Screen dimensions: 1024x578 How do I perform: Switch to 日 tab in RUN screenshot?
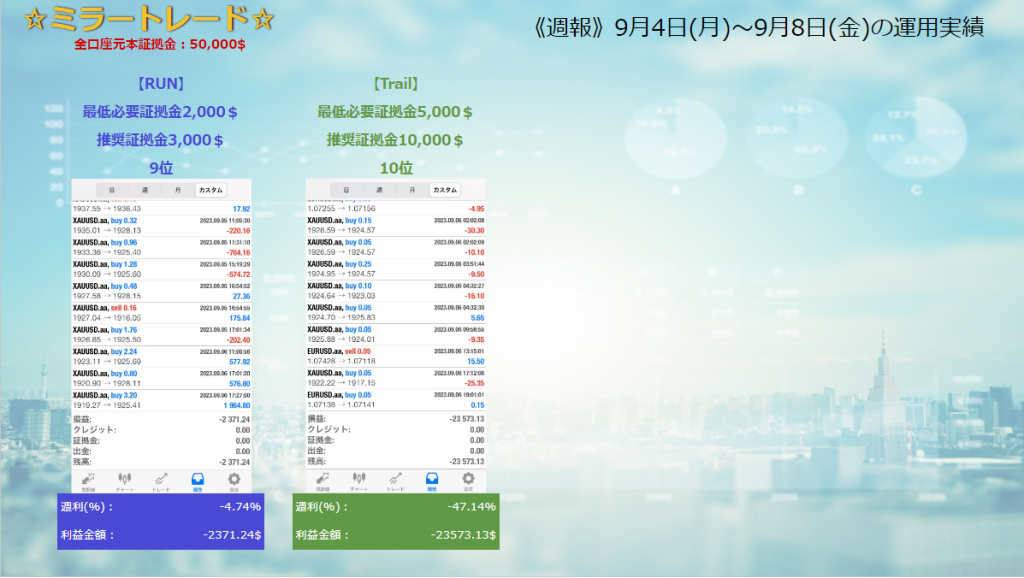click(112, 190)
